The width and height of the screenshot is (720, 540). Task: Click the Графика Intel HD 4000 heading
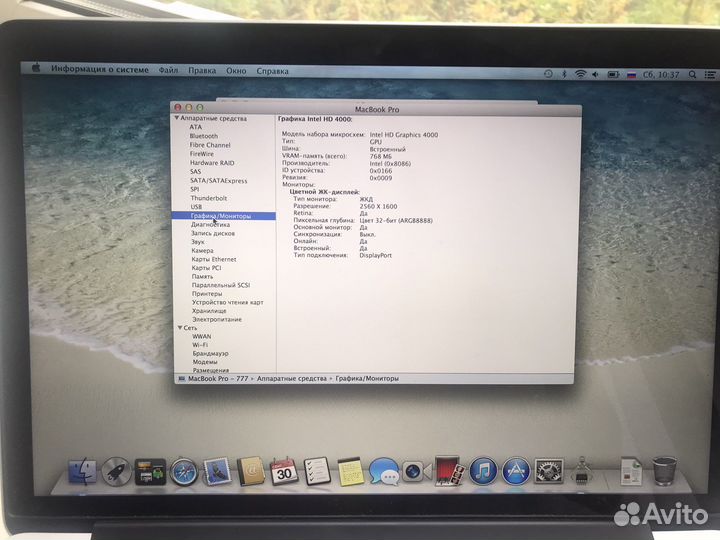315,119
